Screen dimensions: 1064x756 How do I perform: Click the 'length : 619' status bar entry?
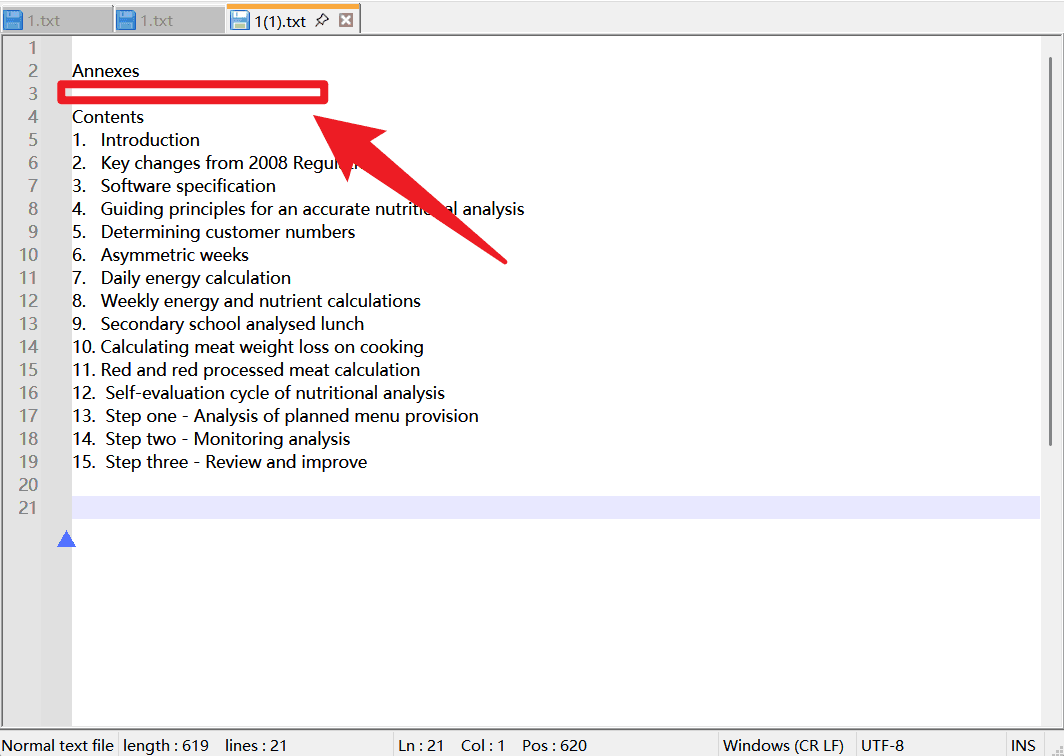point(166,746)
